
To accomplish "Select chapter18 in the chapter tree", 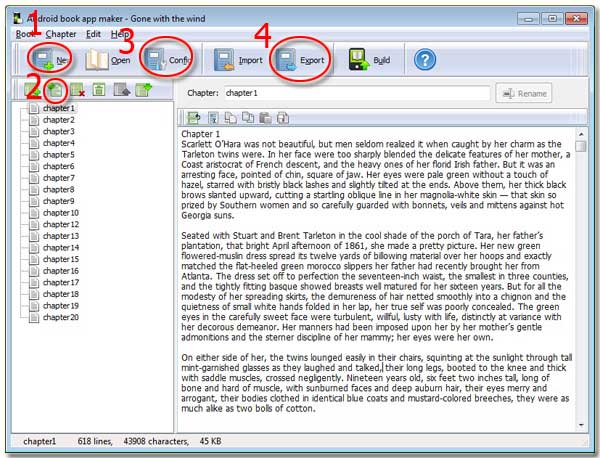I will pyautogui.click(x=61, y=294).
